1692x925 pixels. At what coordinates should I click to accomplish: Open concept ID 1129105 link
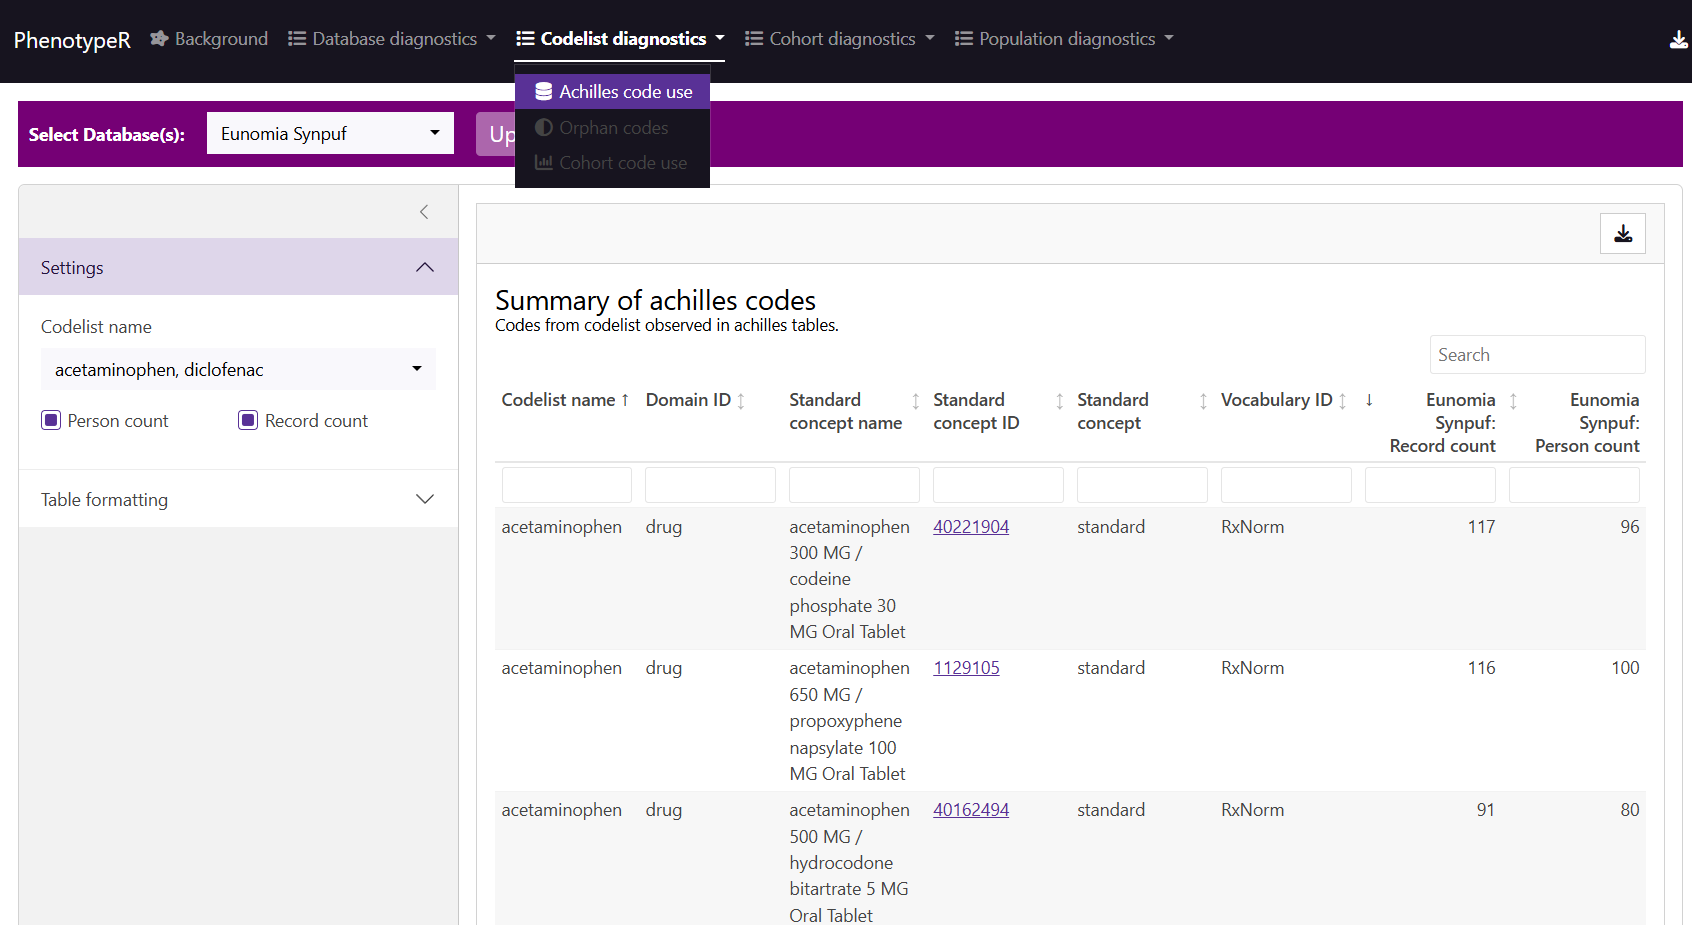(966, 668)
